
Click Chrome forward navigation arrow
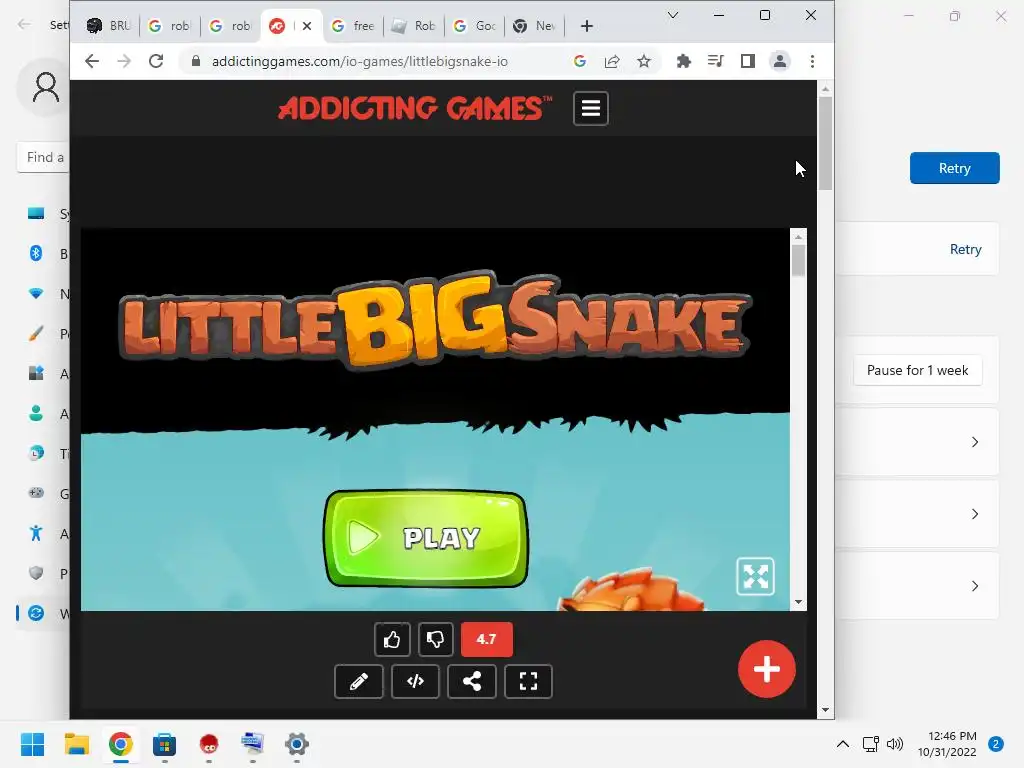point(124,61)
